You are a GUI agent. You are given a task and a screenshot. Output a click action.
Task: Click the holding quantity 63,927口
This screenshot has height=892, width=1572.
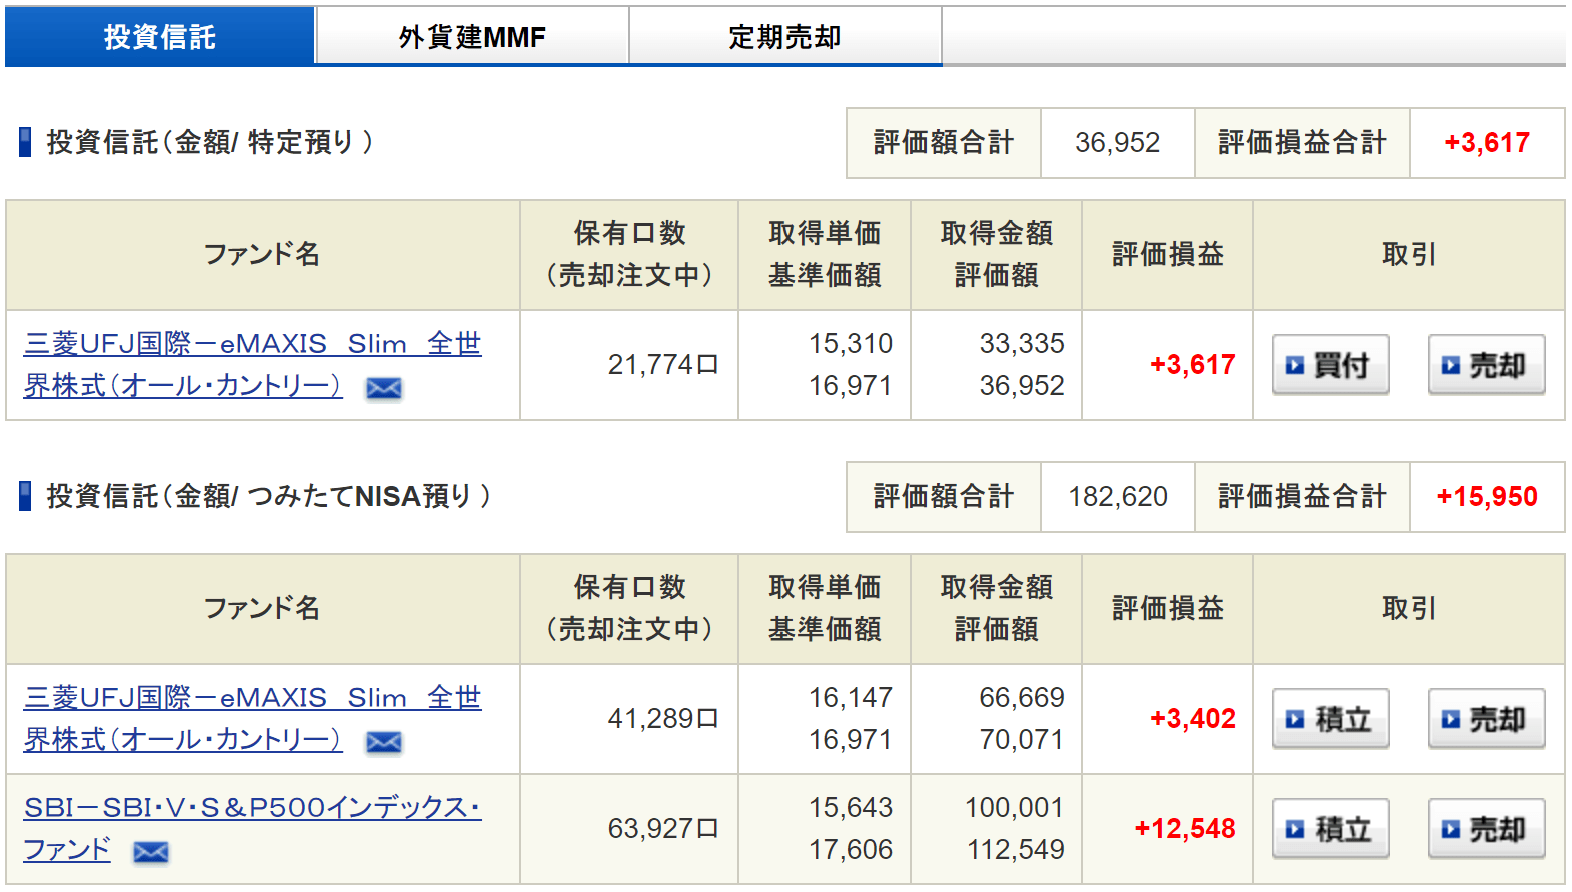coord(663,829)
